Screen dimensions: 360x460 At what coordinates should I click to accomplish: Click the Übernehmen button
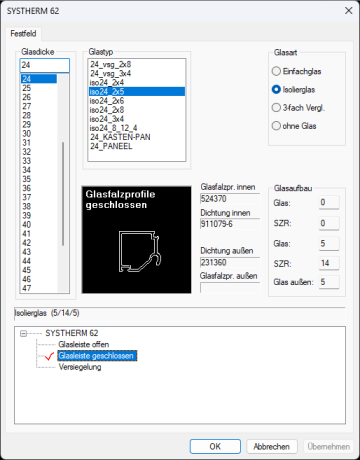tap(328, 446)
